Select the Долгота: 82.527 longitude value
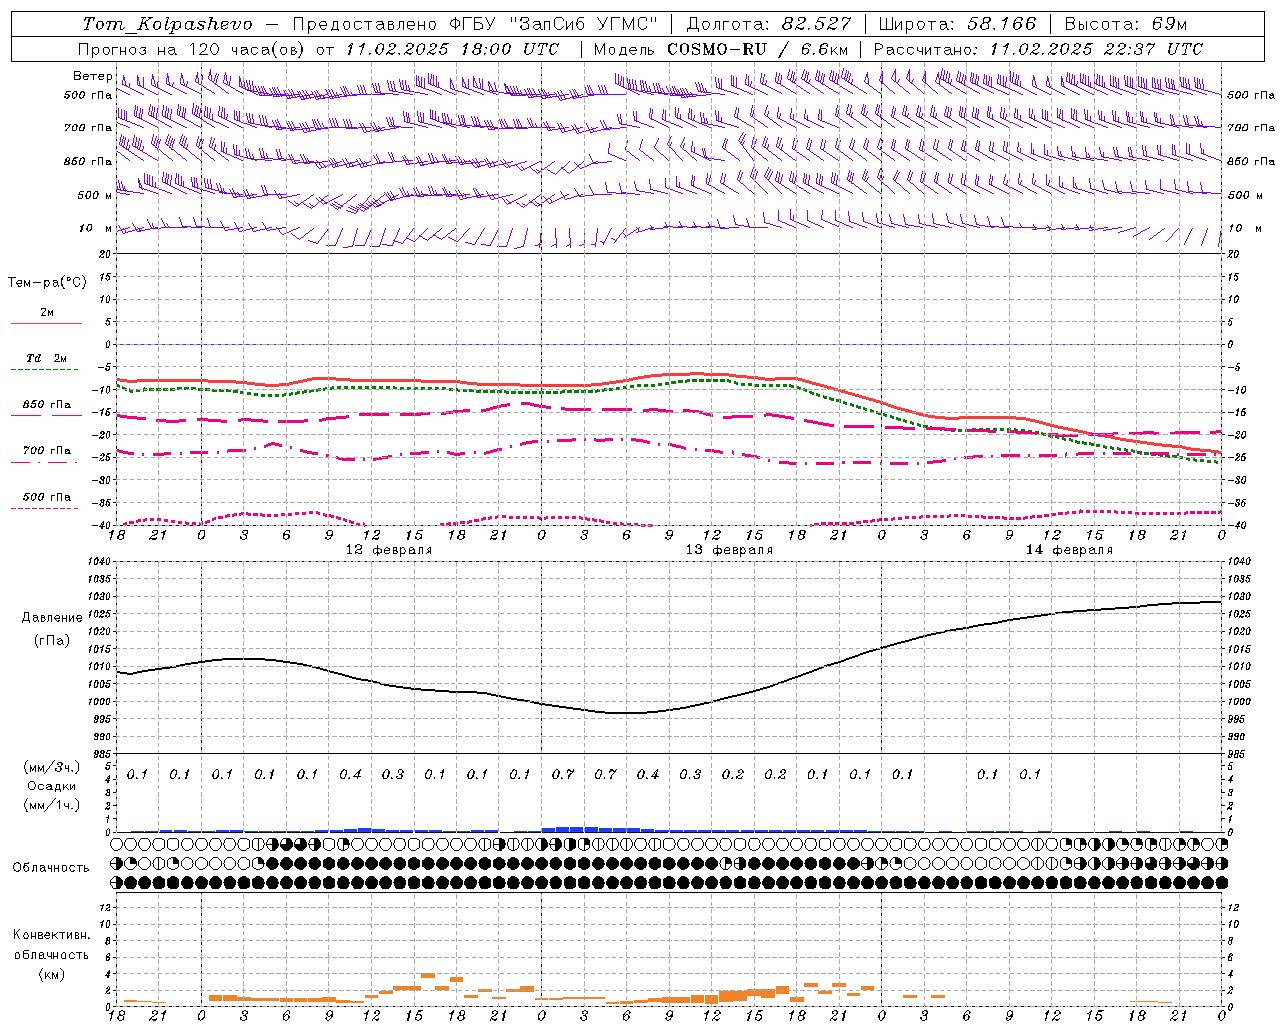This screenshot has width=1280, height=1024. click(x=769, y=24)
